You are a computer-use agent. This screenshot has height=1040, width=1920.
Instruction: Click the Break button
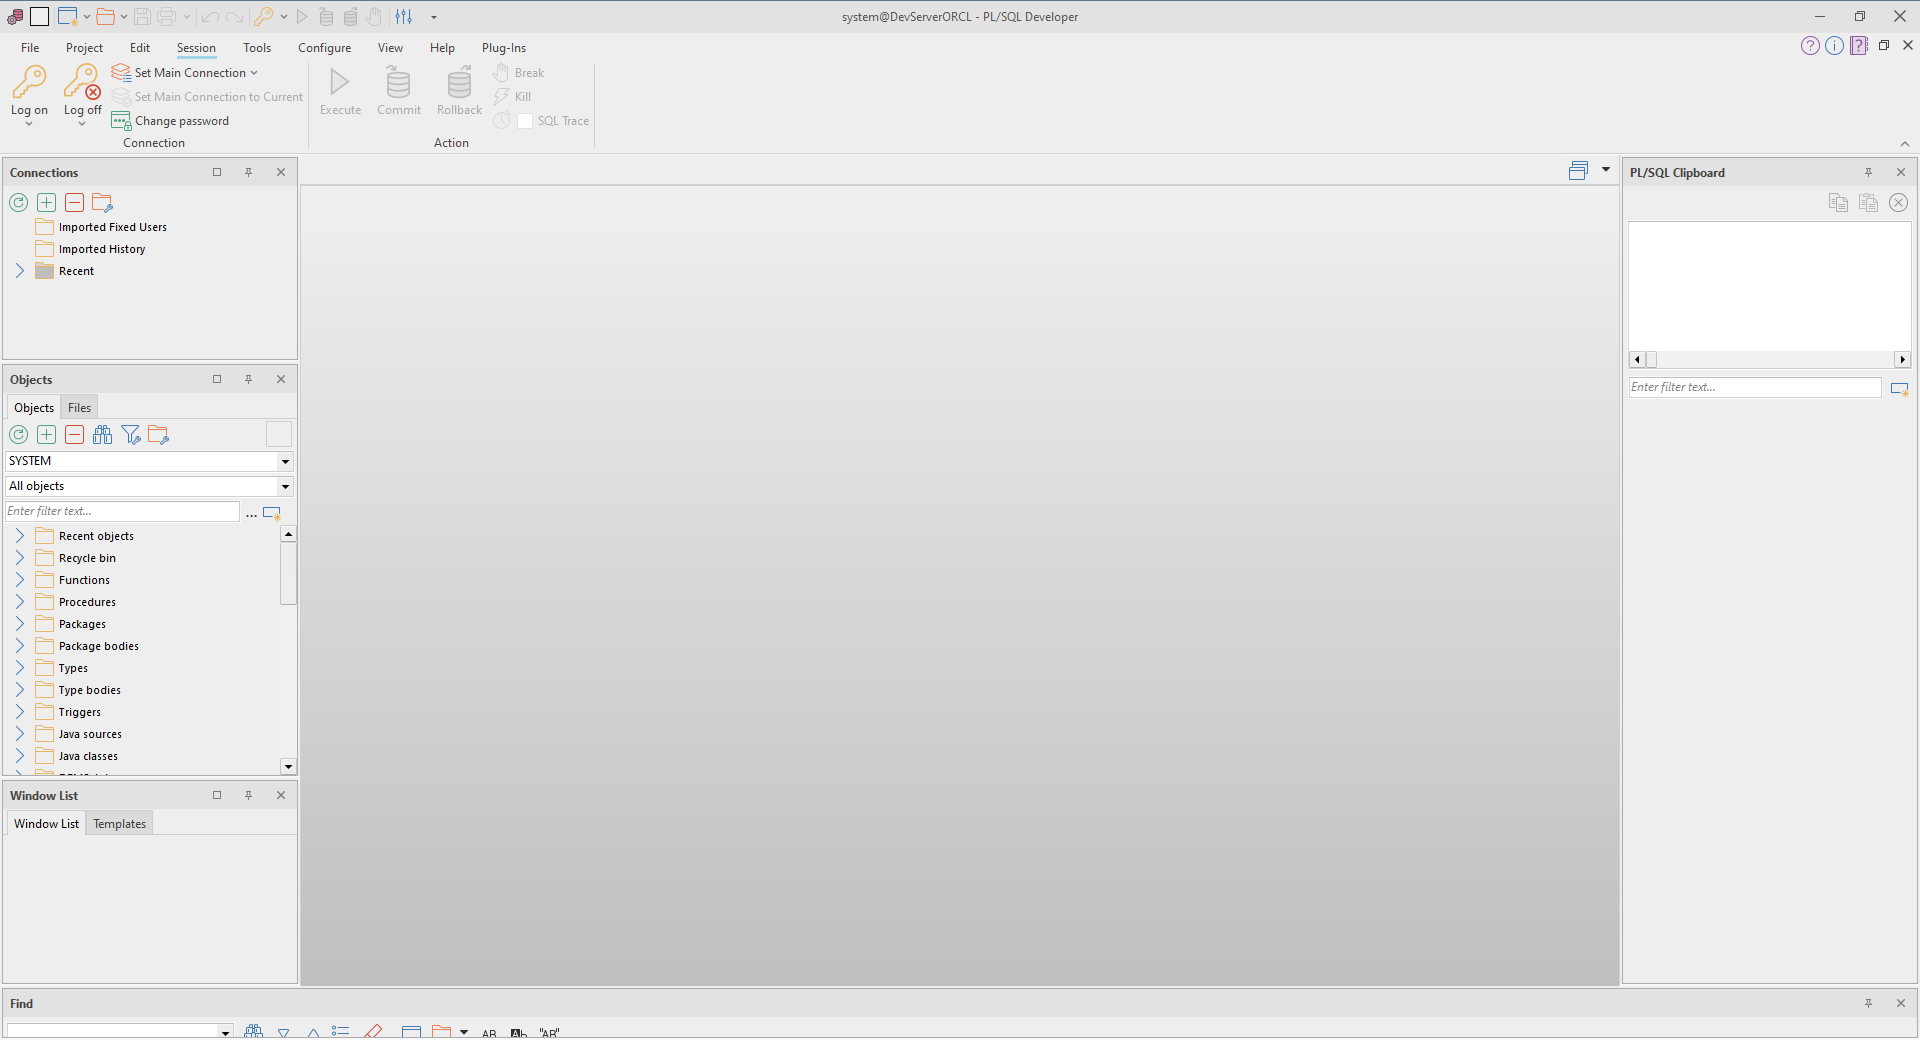coord(519,73)
